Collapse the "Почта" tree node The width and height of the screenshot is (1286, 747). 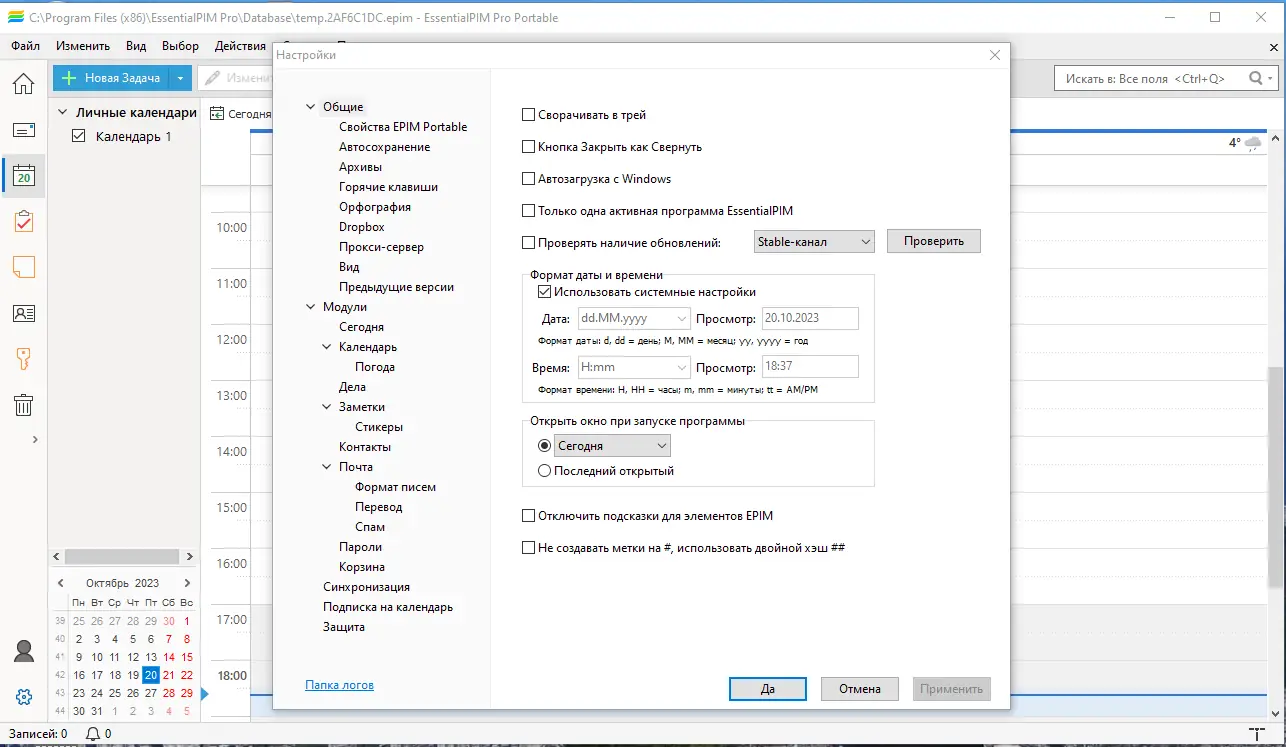coord(327,467)
